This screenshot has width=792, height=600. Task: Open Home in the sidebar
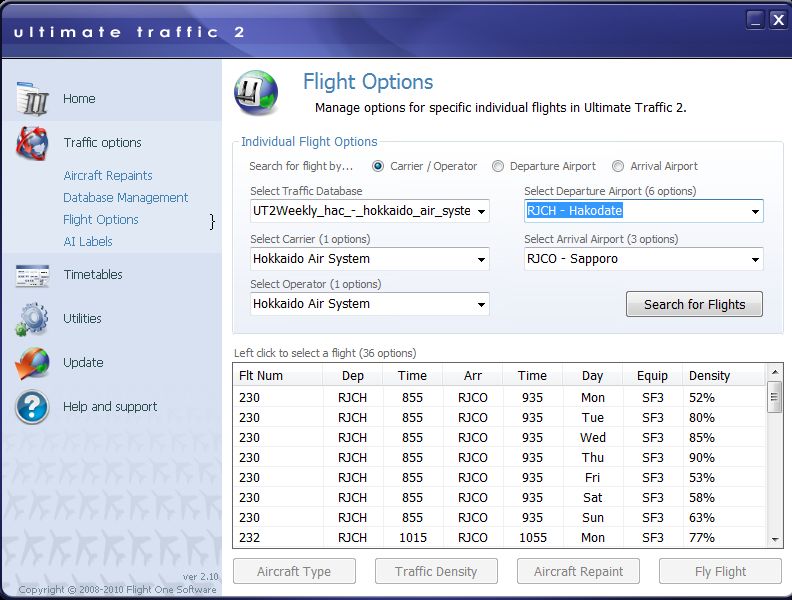[79, 98]
